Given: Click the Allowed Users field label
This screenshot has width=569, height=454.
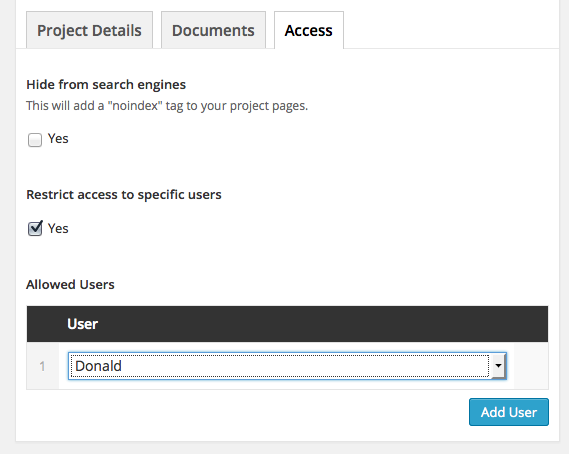Looking at the screenshot, I should pos(70,285).
